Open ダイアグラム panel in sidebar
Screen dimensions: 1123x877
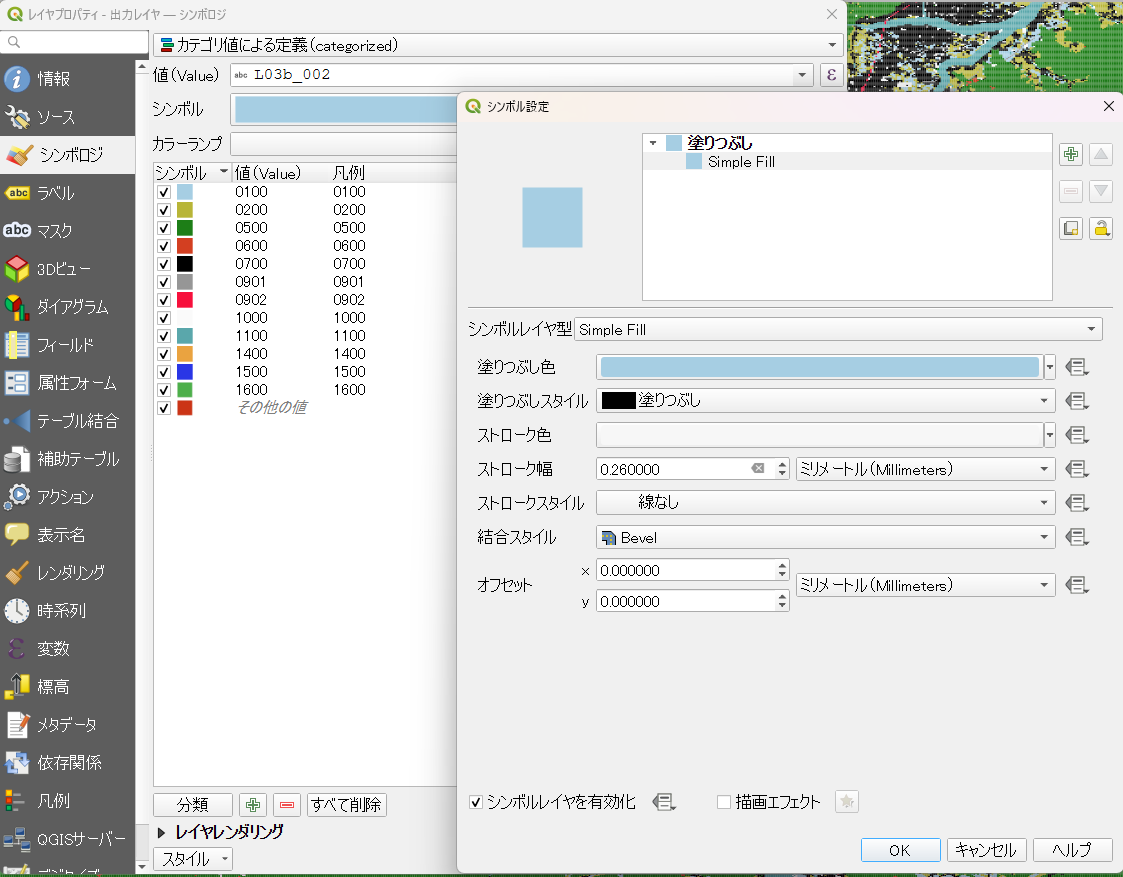(x=67, y=306)
